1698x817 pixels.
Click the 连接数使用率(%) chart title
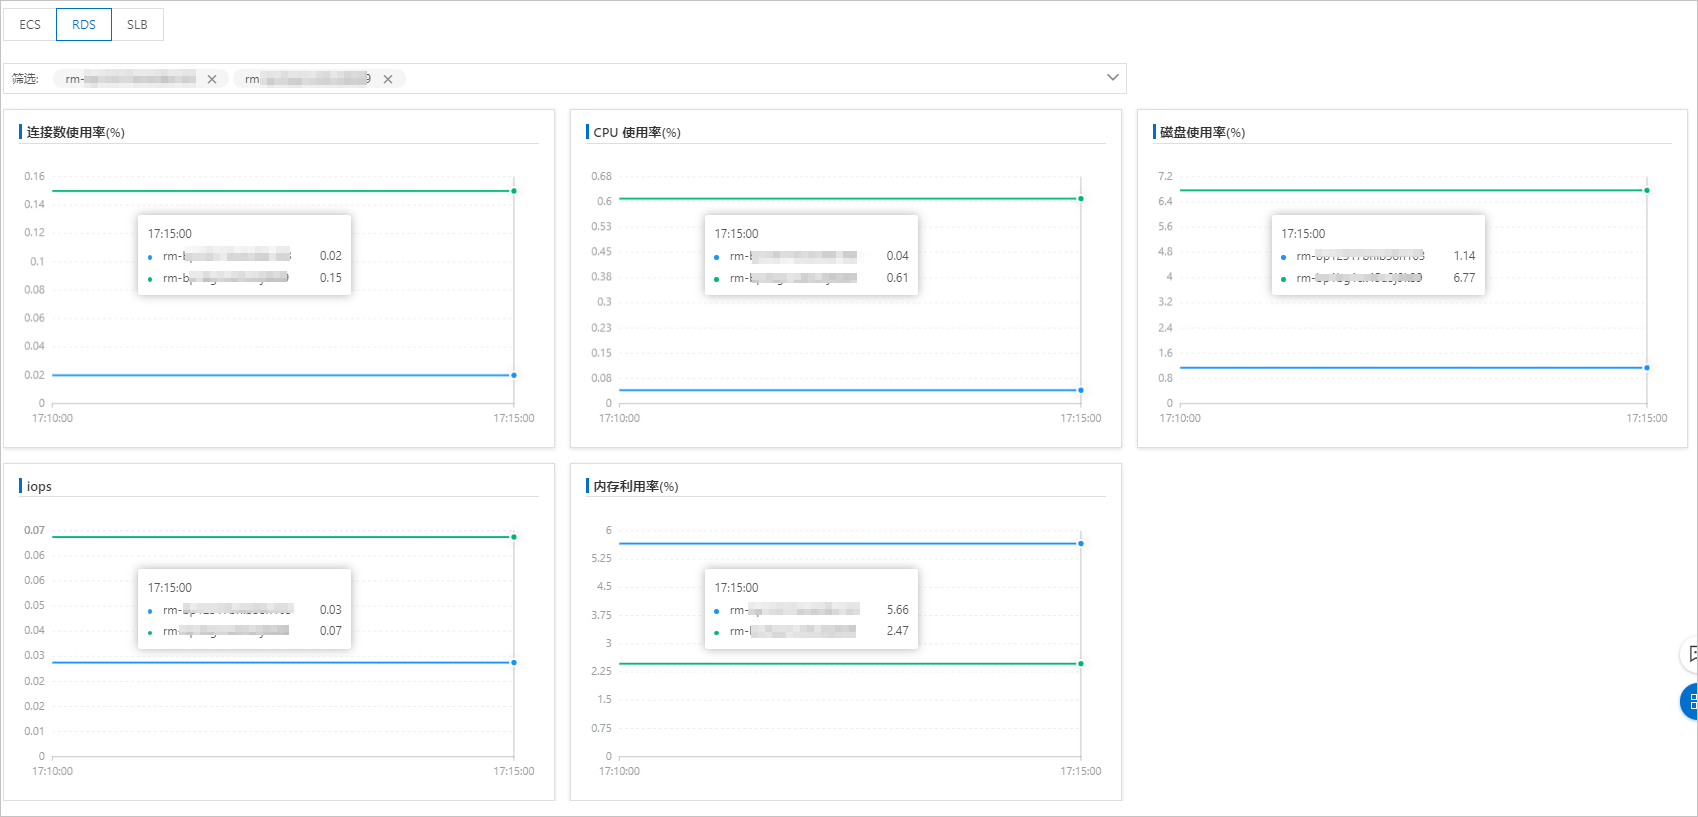click(76, 132)
